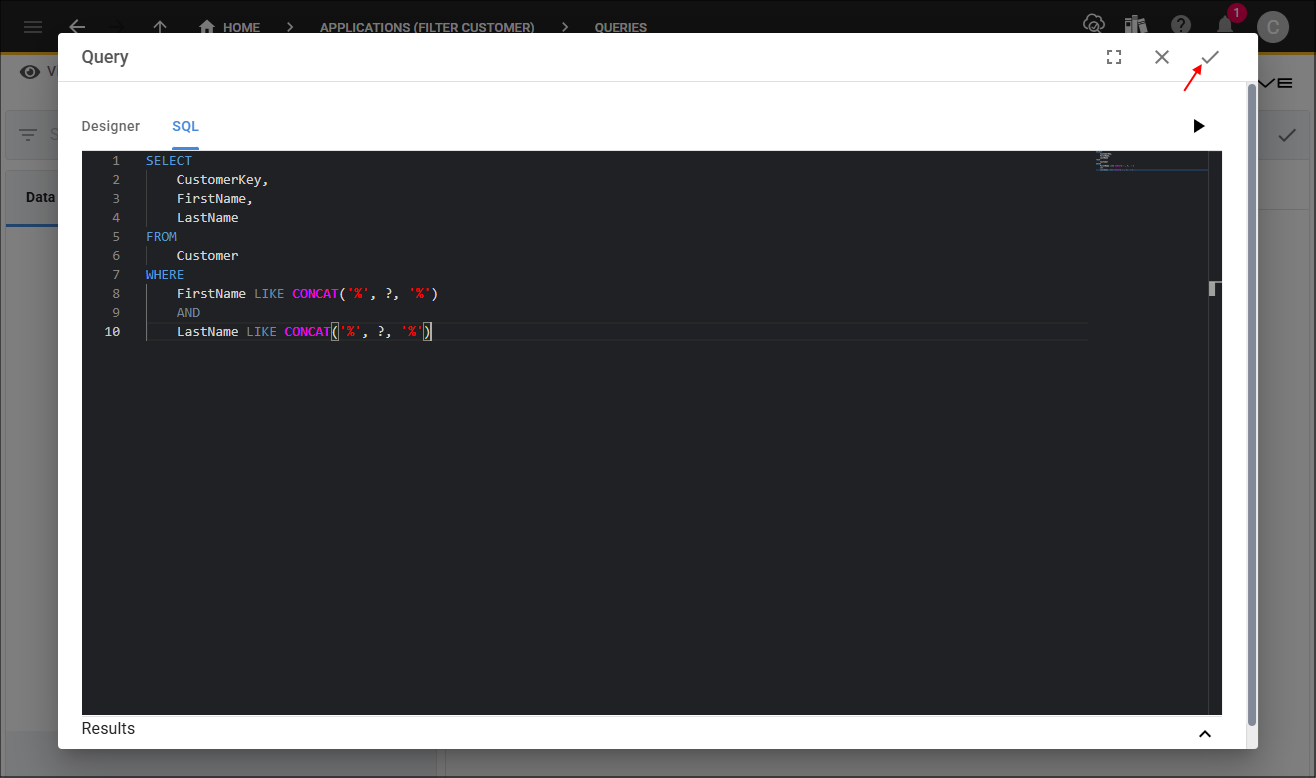Expand the Query dialog to fullscreen

click(x=1114, y=58)
